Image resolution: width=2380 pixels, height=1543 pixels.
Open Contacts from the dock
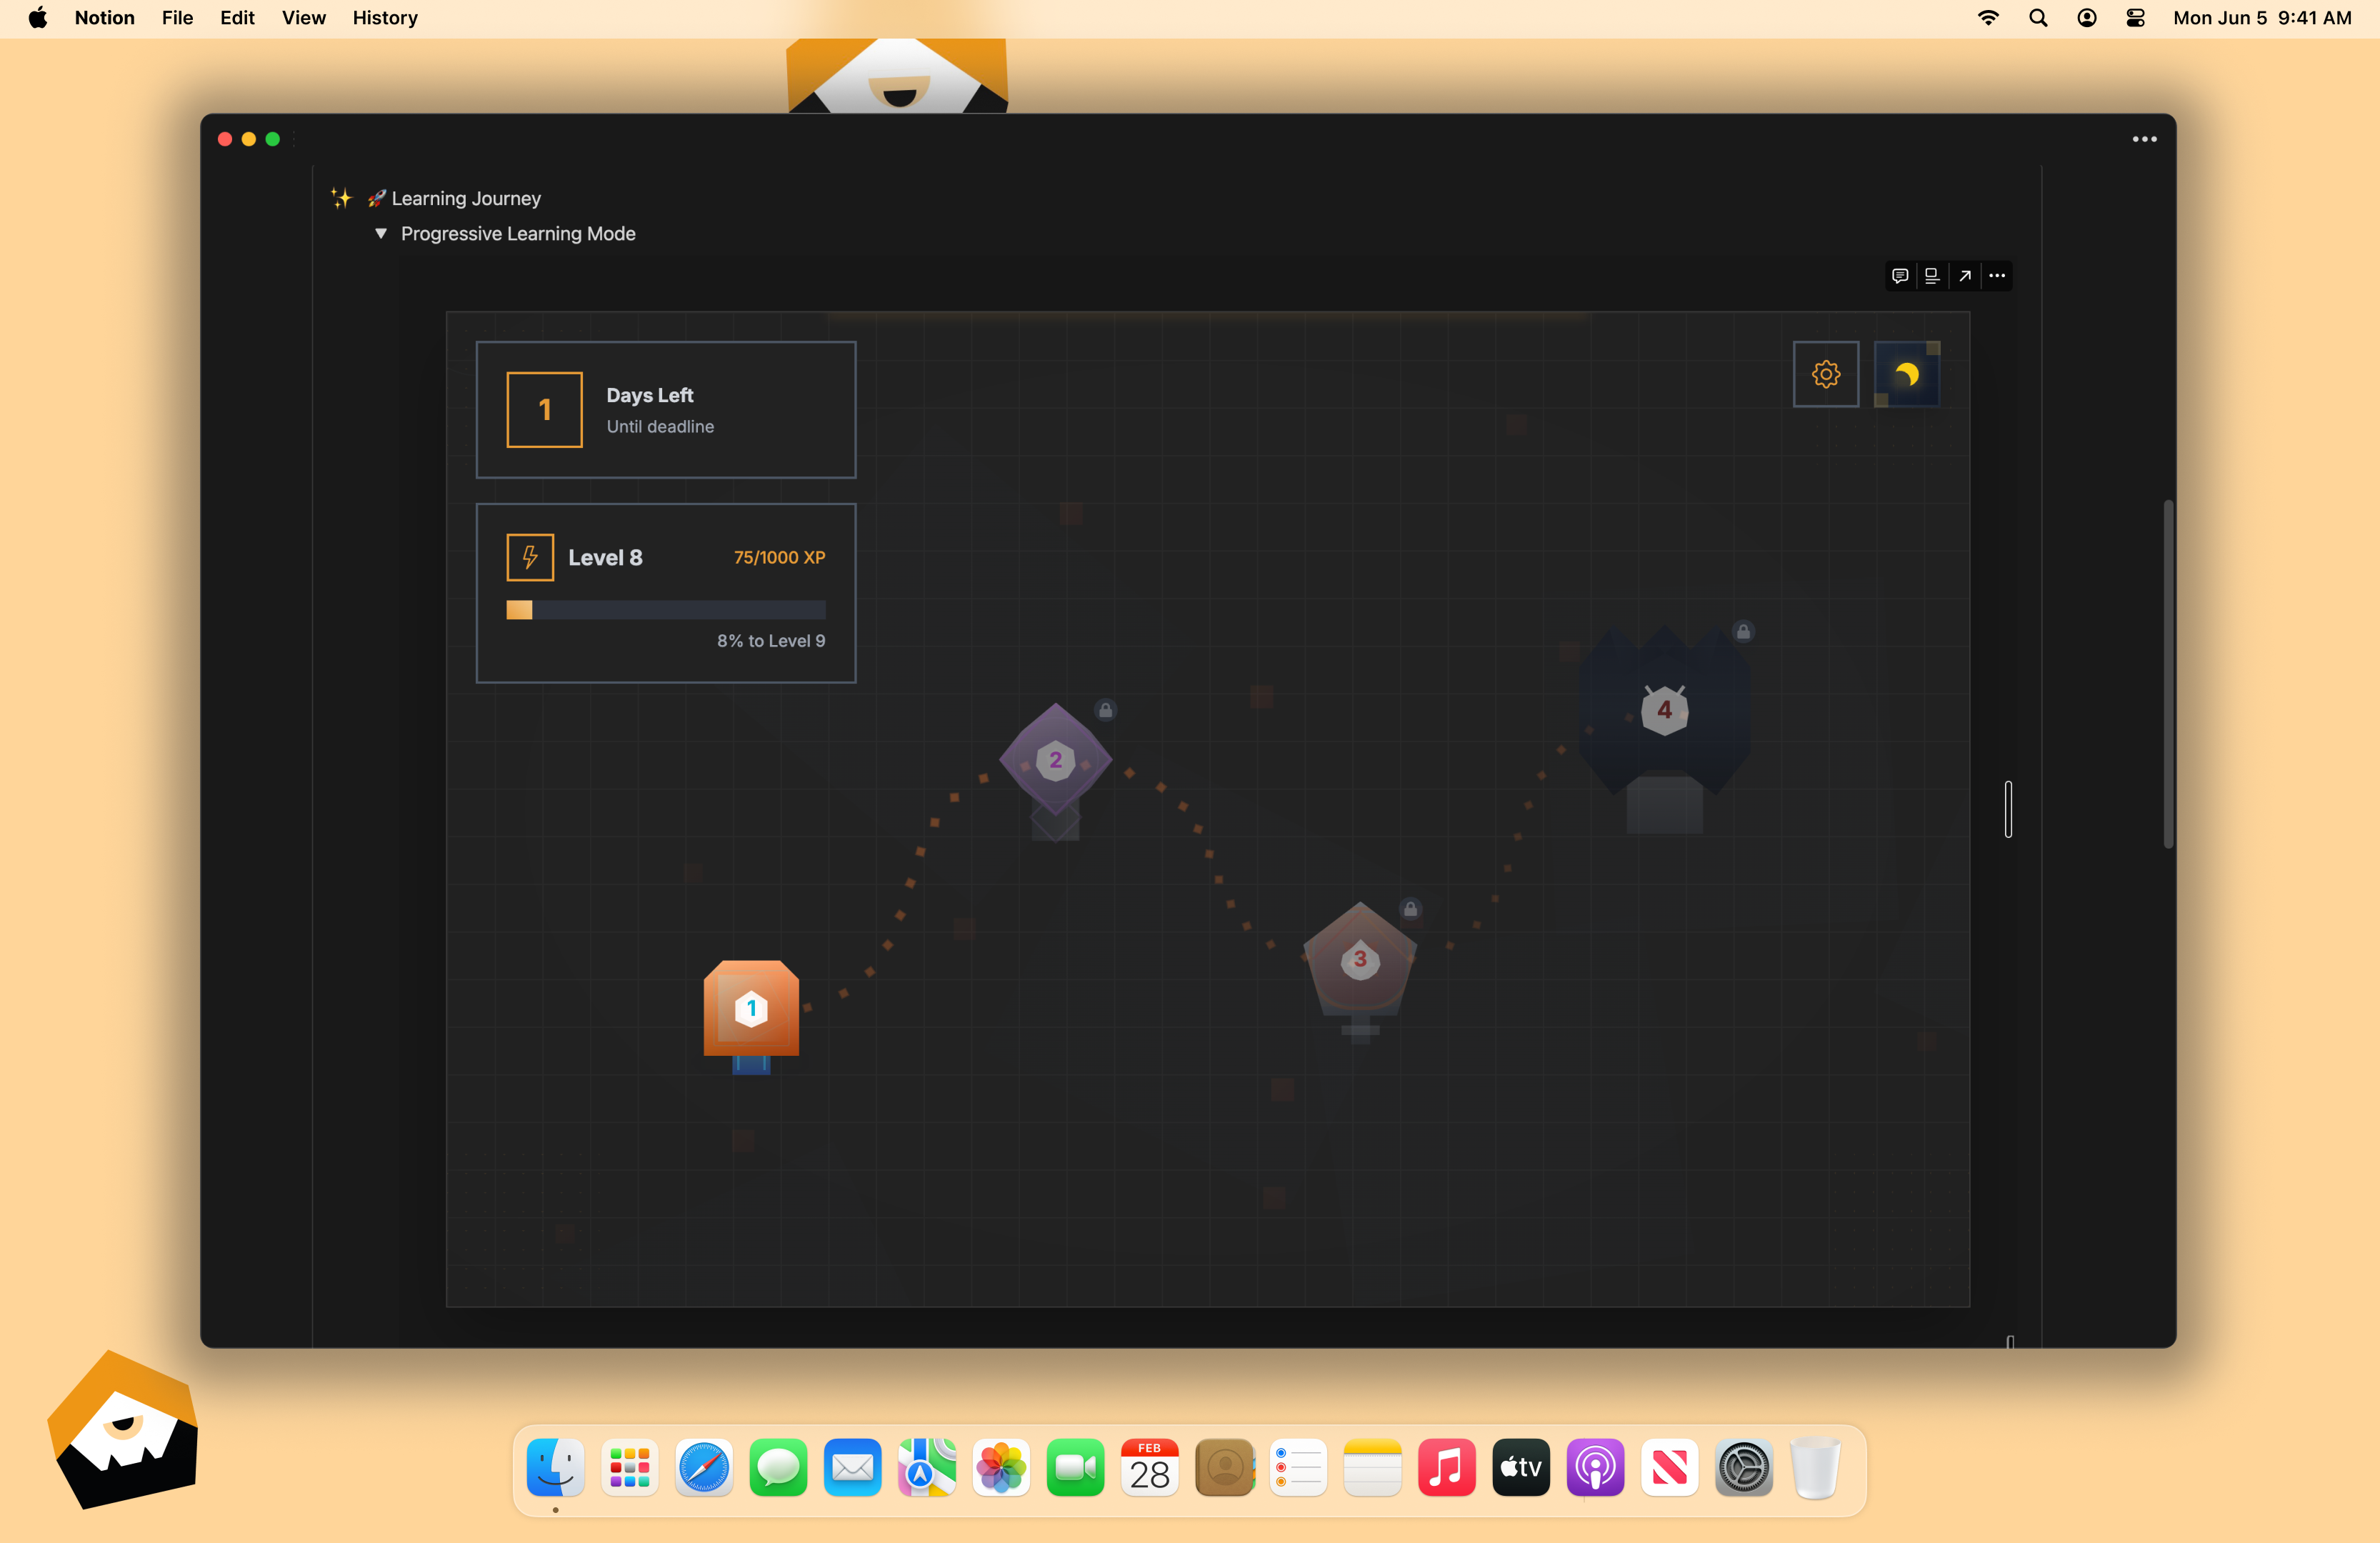[1224, 1467]
